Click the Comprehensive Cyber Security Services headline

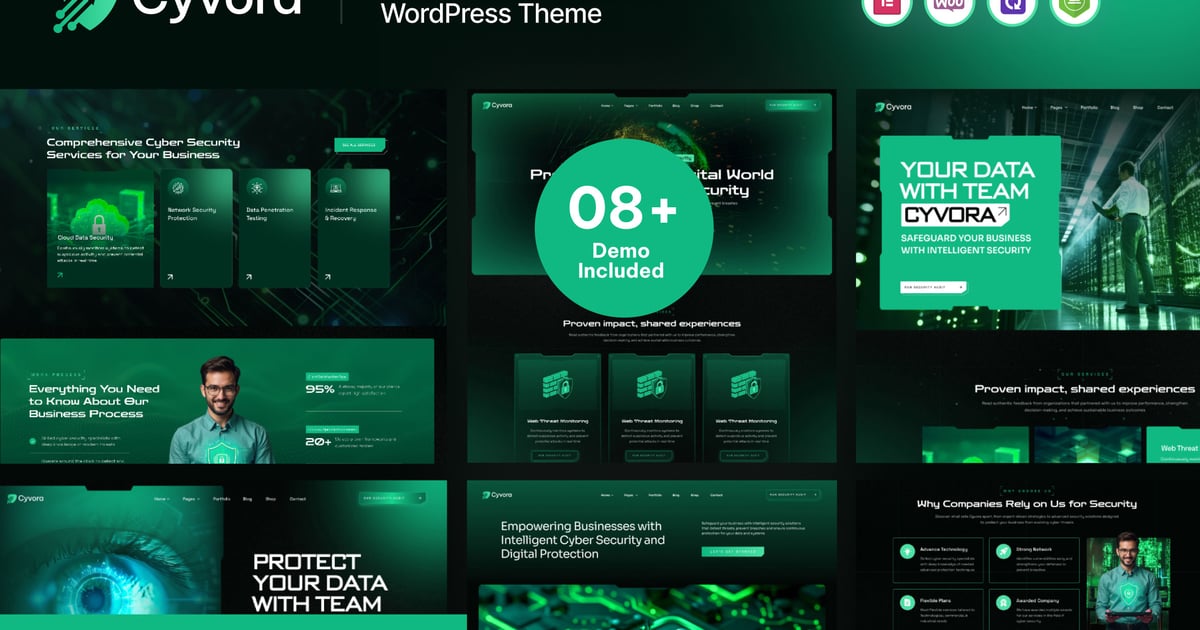tap(143, 148)
